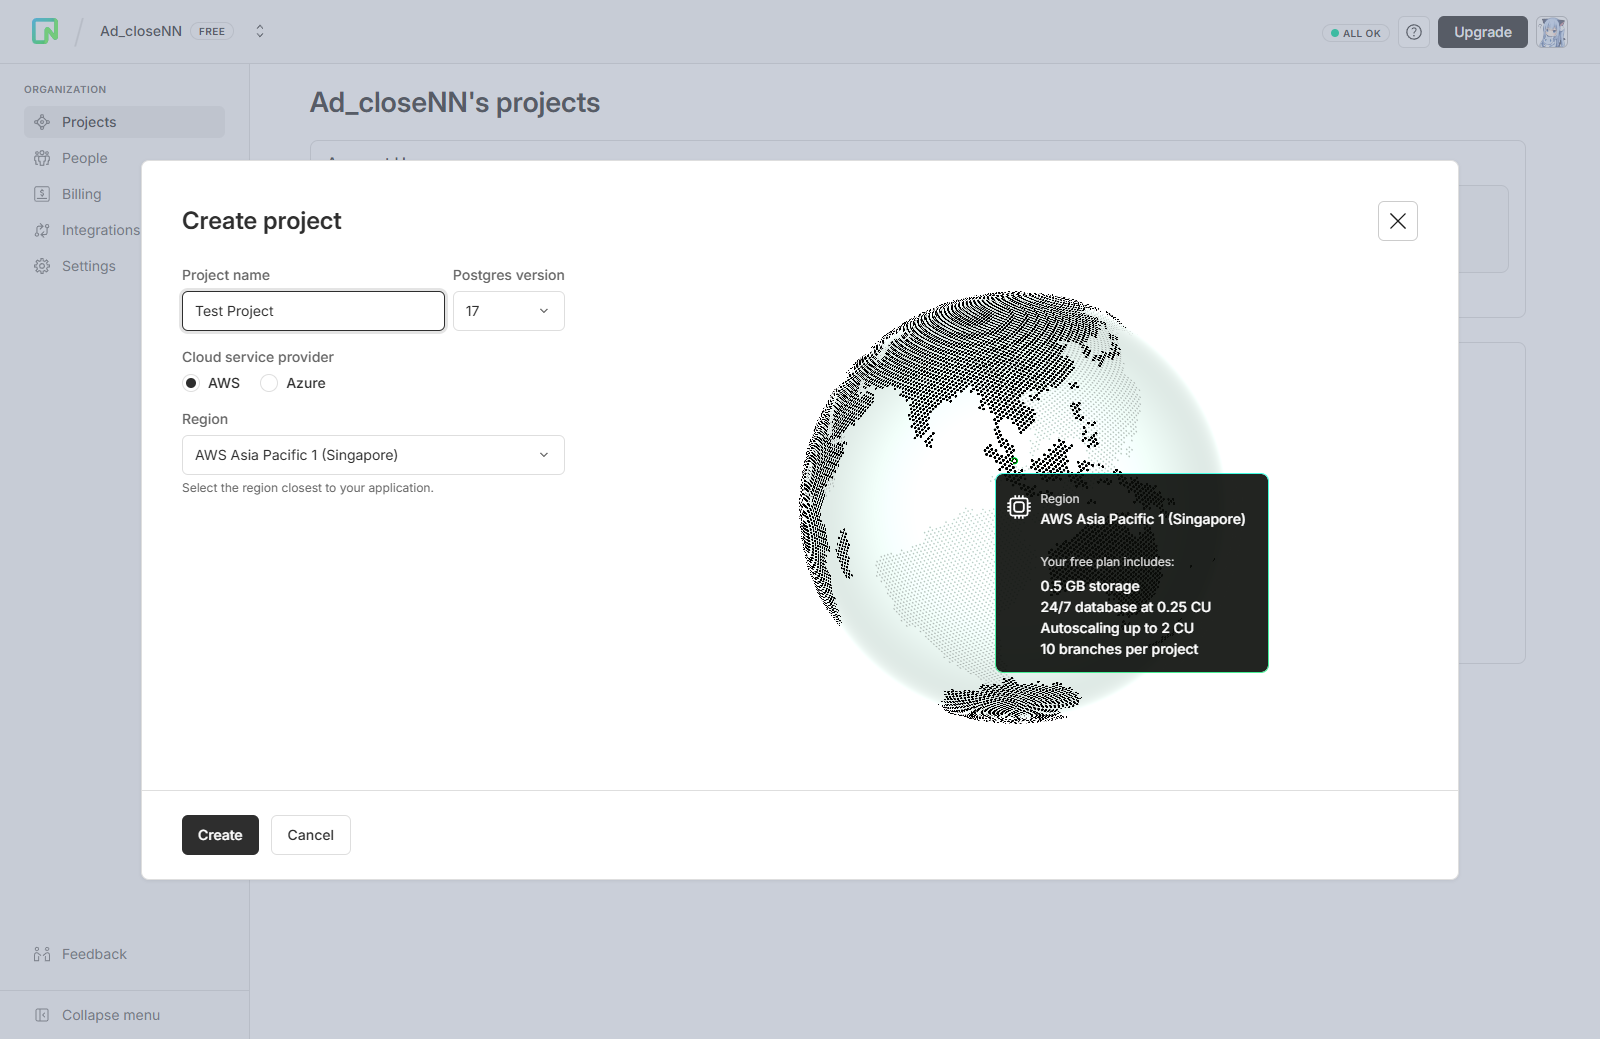
Task: Click the FREE plan badge
Action: [212, 31]
